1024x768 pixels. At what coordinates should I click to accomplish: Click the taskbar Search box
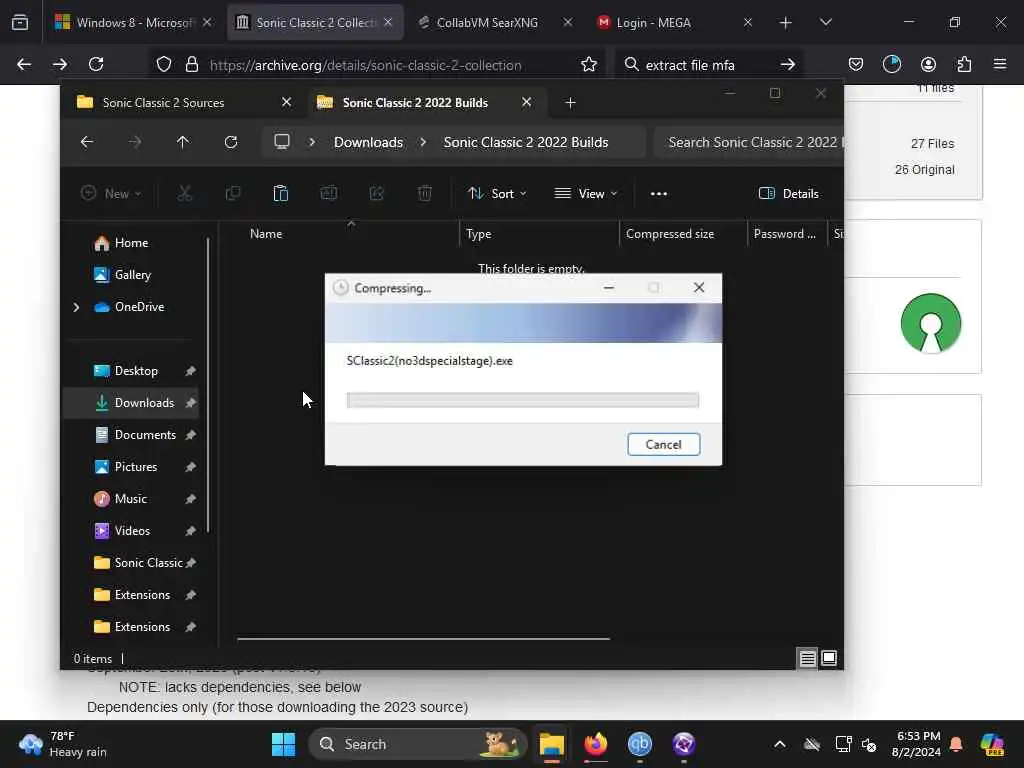click(417, 744)
